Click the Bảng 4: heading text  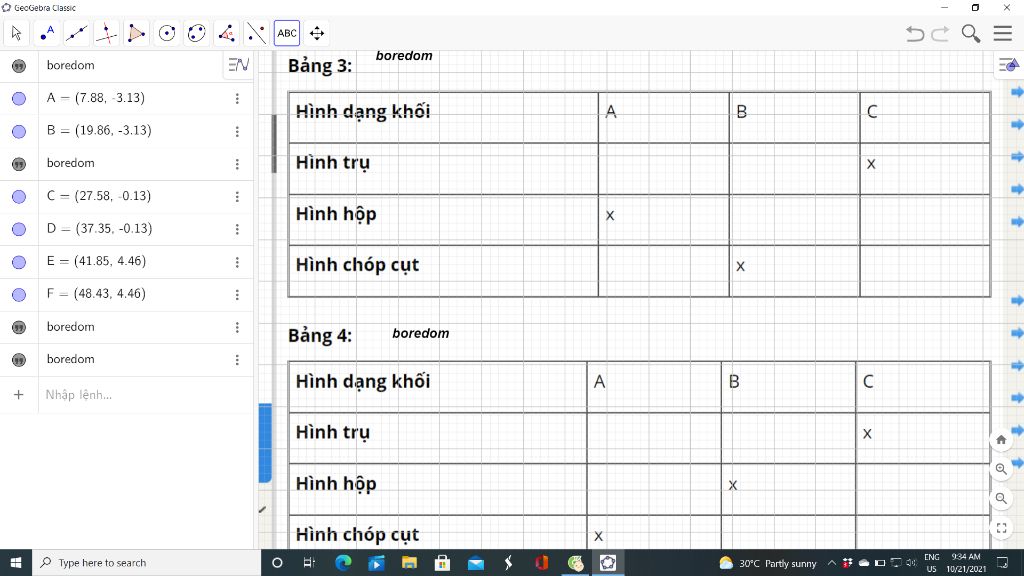pos(320,335)
